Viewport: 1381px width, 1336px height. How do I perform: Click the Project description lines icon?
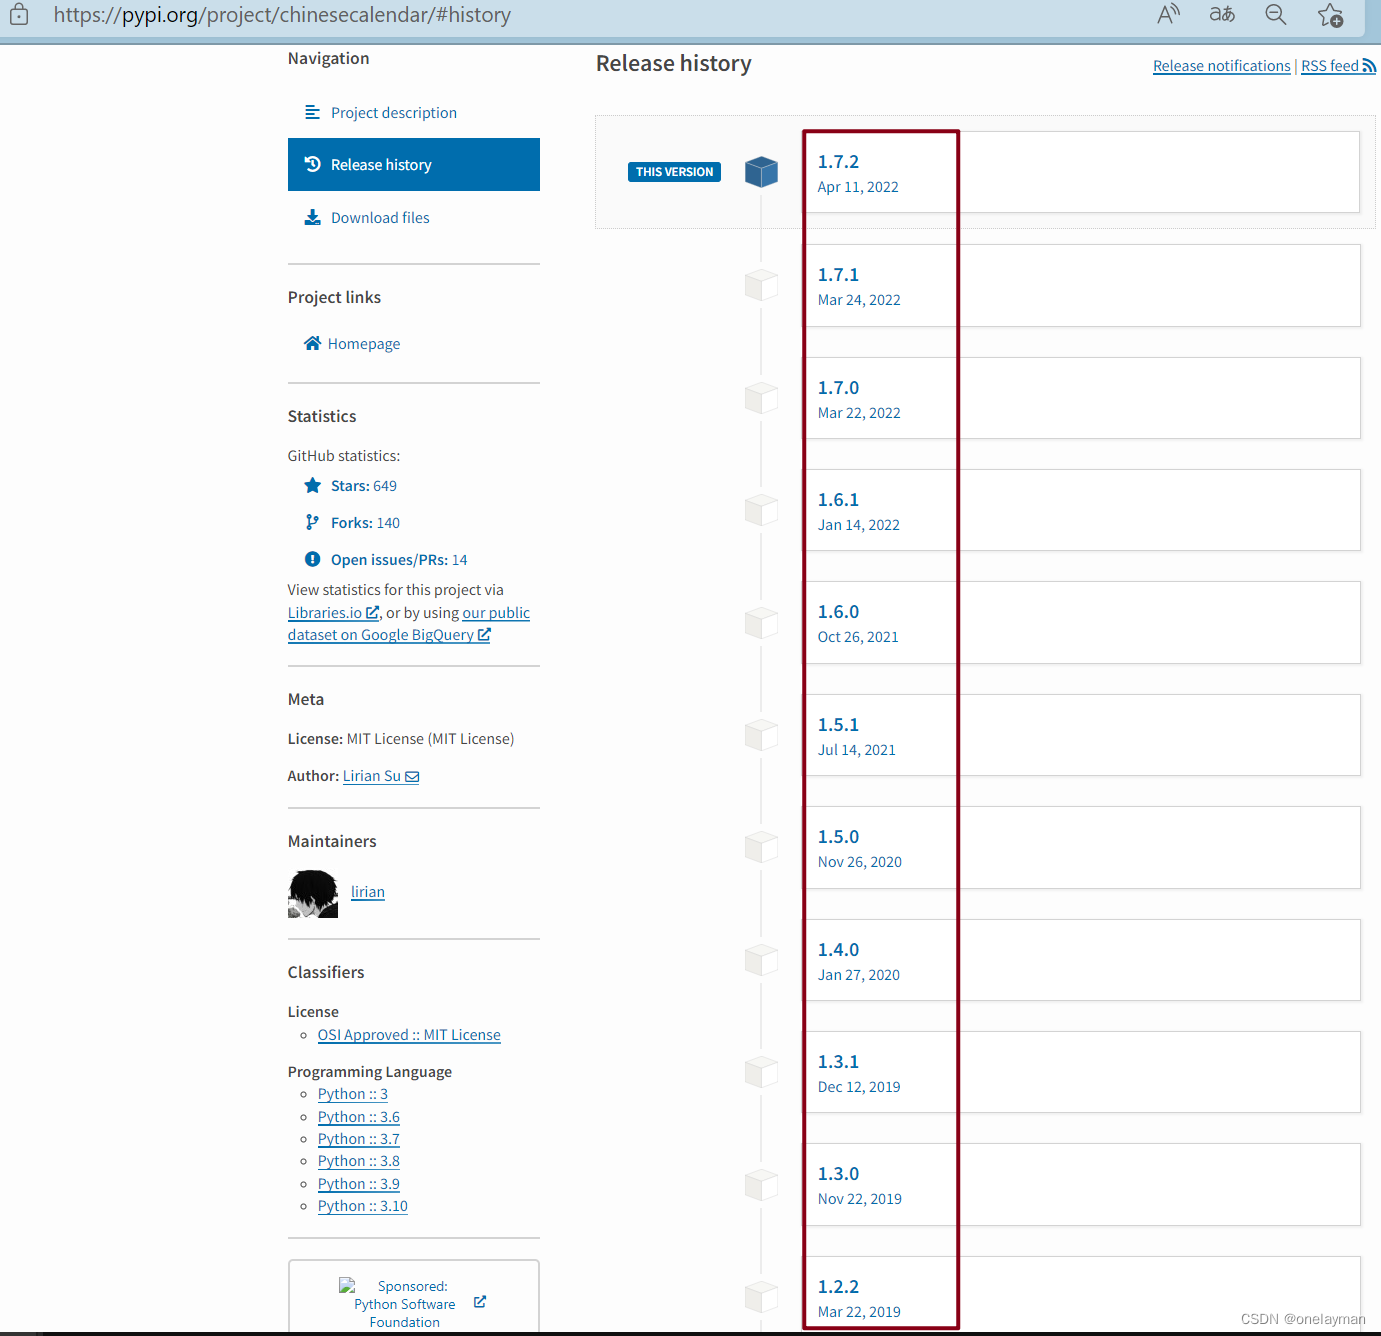[x=312, y=112]
